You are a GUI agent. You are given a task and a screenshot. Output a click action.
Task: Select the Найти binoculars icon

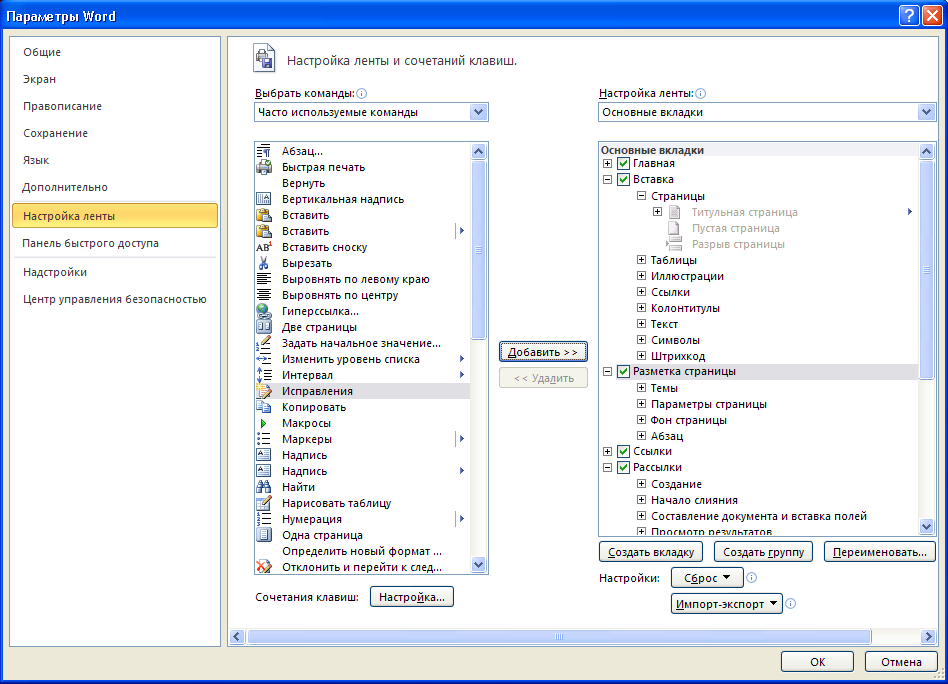[264, 487]
